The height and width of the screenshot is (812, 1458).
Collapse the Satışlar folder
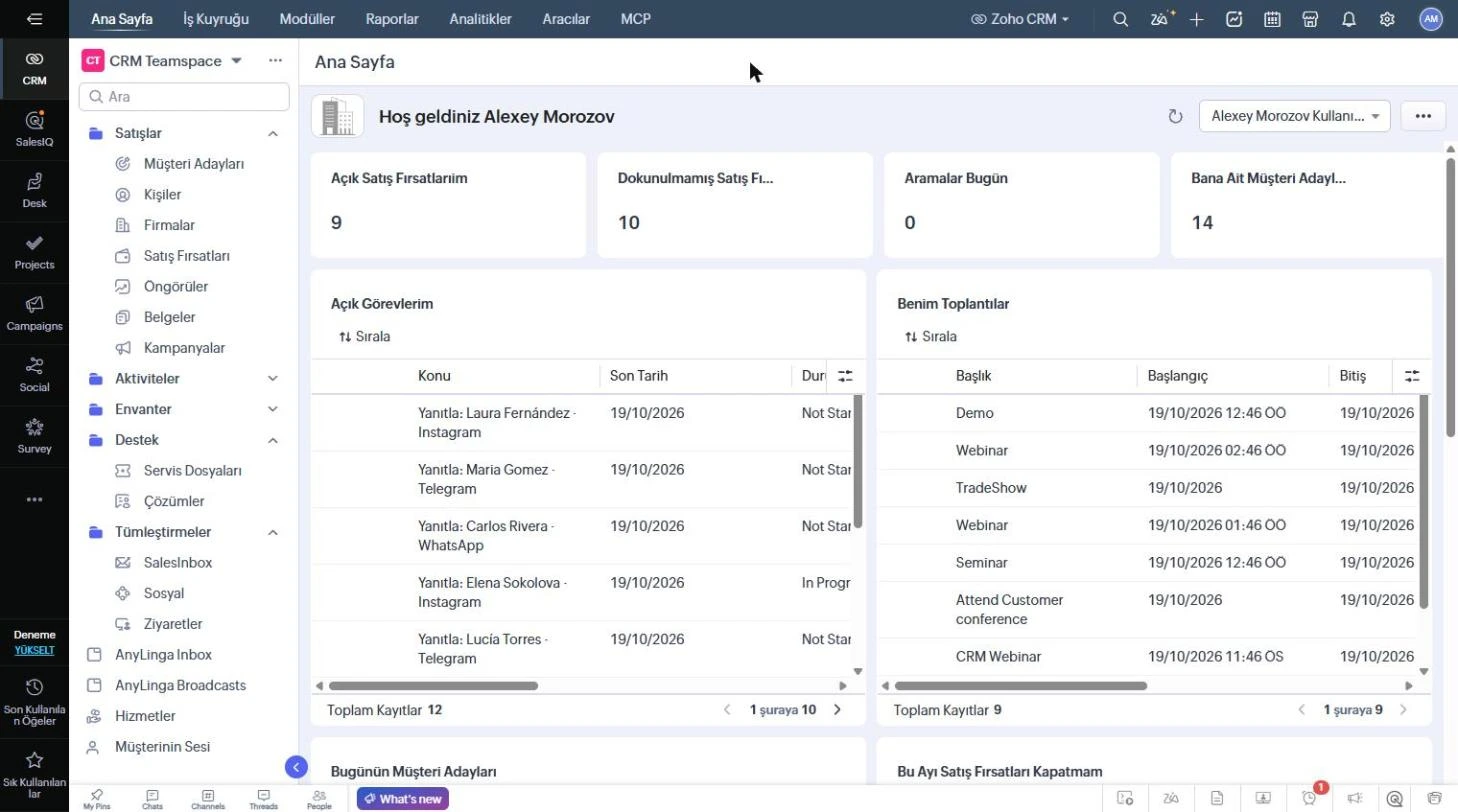click(272, 133)
